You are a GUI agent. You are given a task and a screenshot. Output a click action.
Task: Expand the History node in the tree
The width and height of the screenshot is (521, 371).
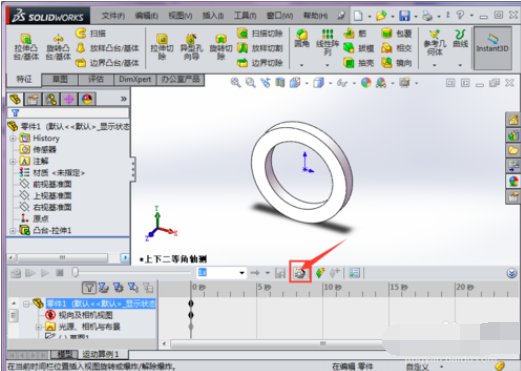[x=13, y=138]
